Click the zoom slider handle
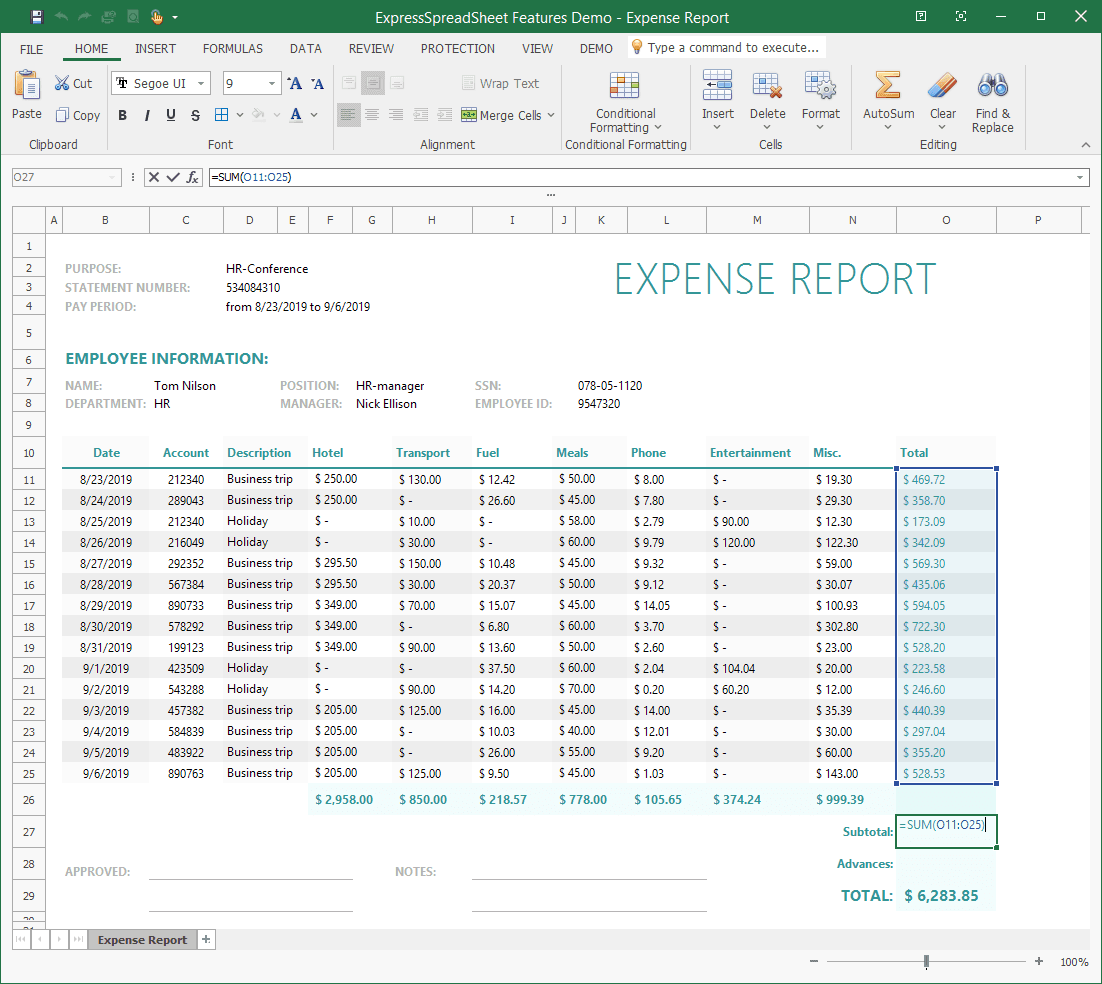This screenshot has width=1102, height=984. coord(926,962)
